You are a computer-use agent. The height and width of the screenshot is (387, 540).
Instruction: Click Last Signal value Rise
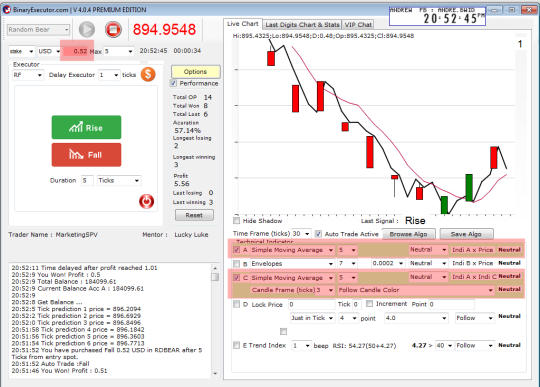(x=415, y=220)
